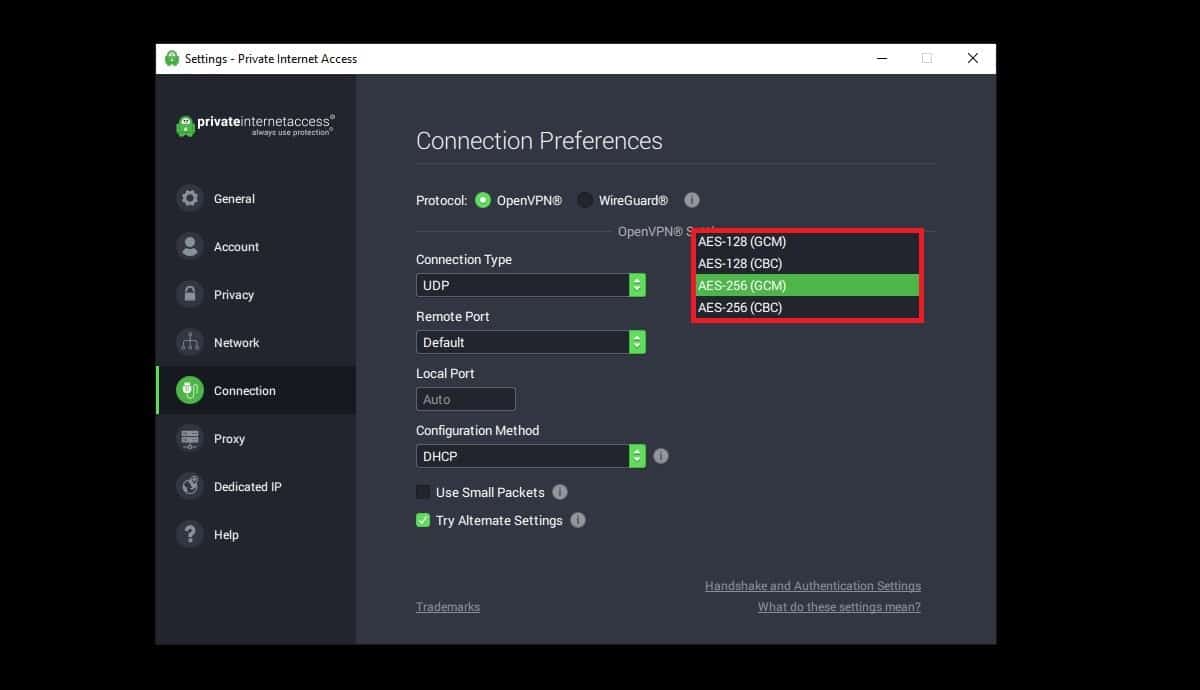
Task: Click the Private Internet Access logo
Action: 255,125
